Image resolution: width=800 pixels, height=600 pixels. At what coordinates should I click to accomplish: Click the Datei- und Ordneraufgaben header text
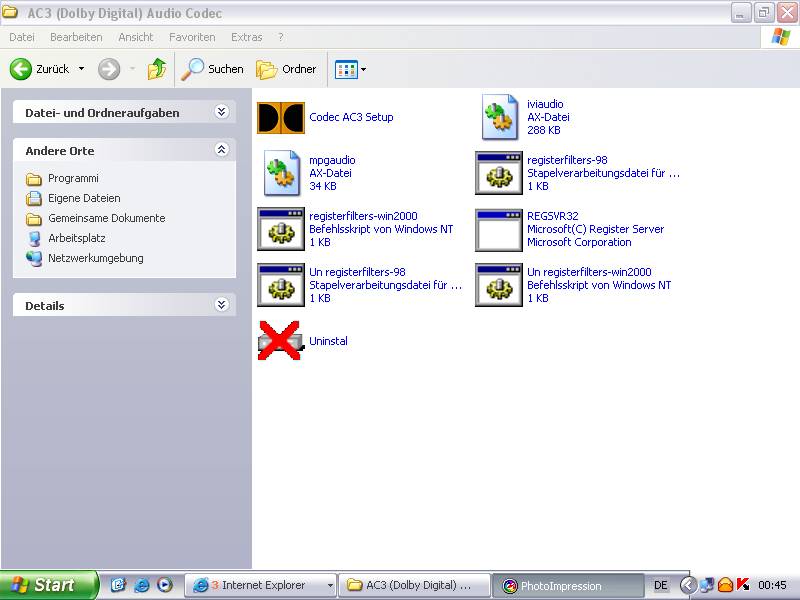[102, 113]
